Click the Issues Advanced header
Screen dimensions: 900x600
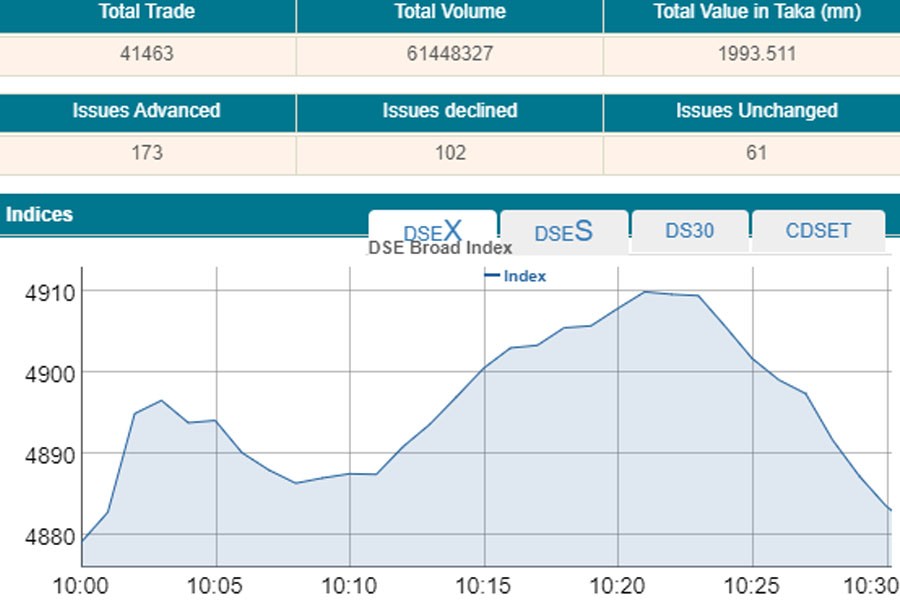tap(146, 111)
